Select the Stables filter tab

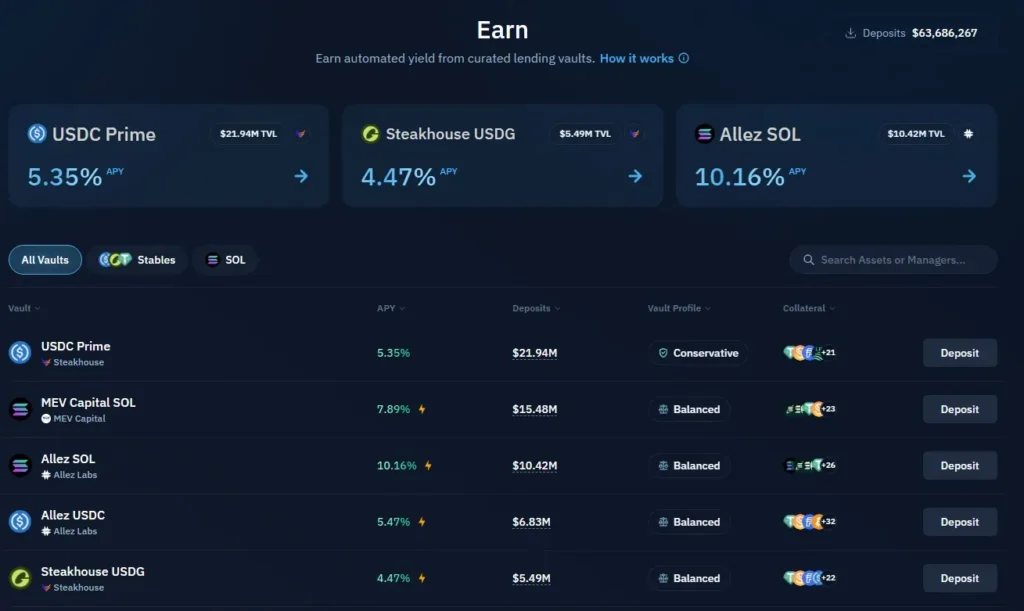[x=138, y=260]
